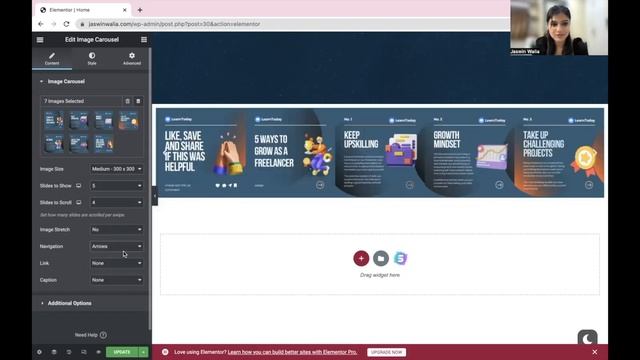
Task: Click the Need Help question icon
Action: 103,335
